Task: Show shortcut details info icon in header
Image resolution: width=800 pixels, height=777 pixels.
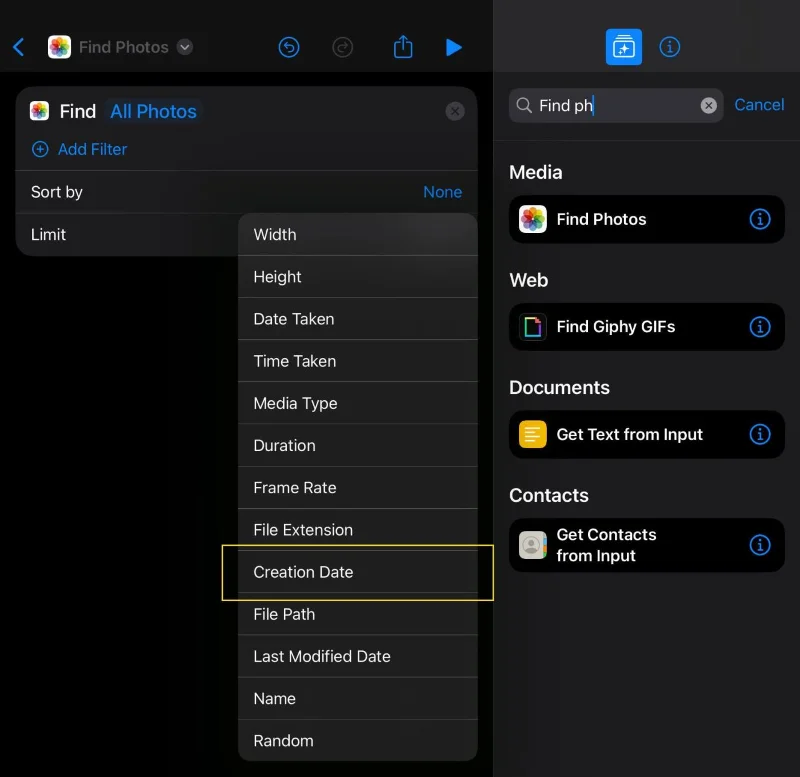Action: (x=669, y=47)
